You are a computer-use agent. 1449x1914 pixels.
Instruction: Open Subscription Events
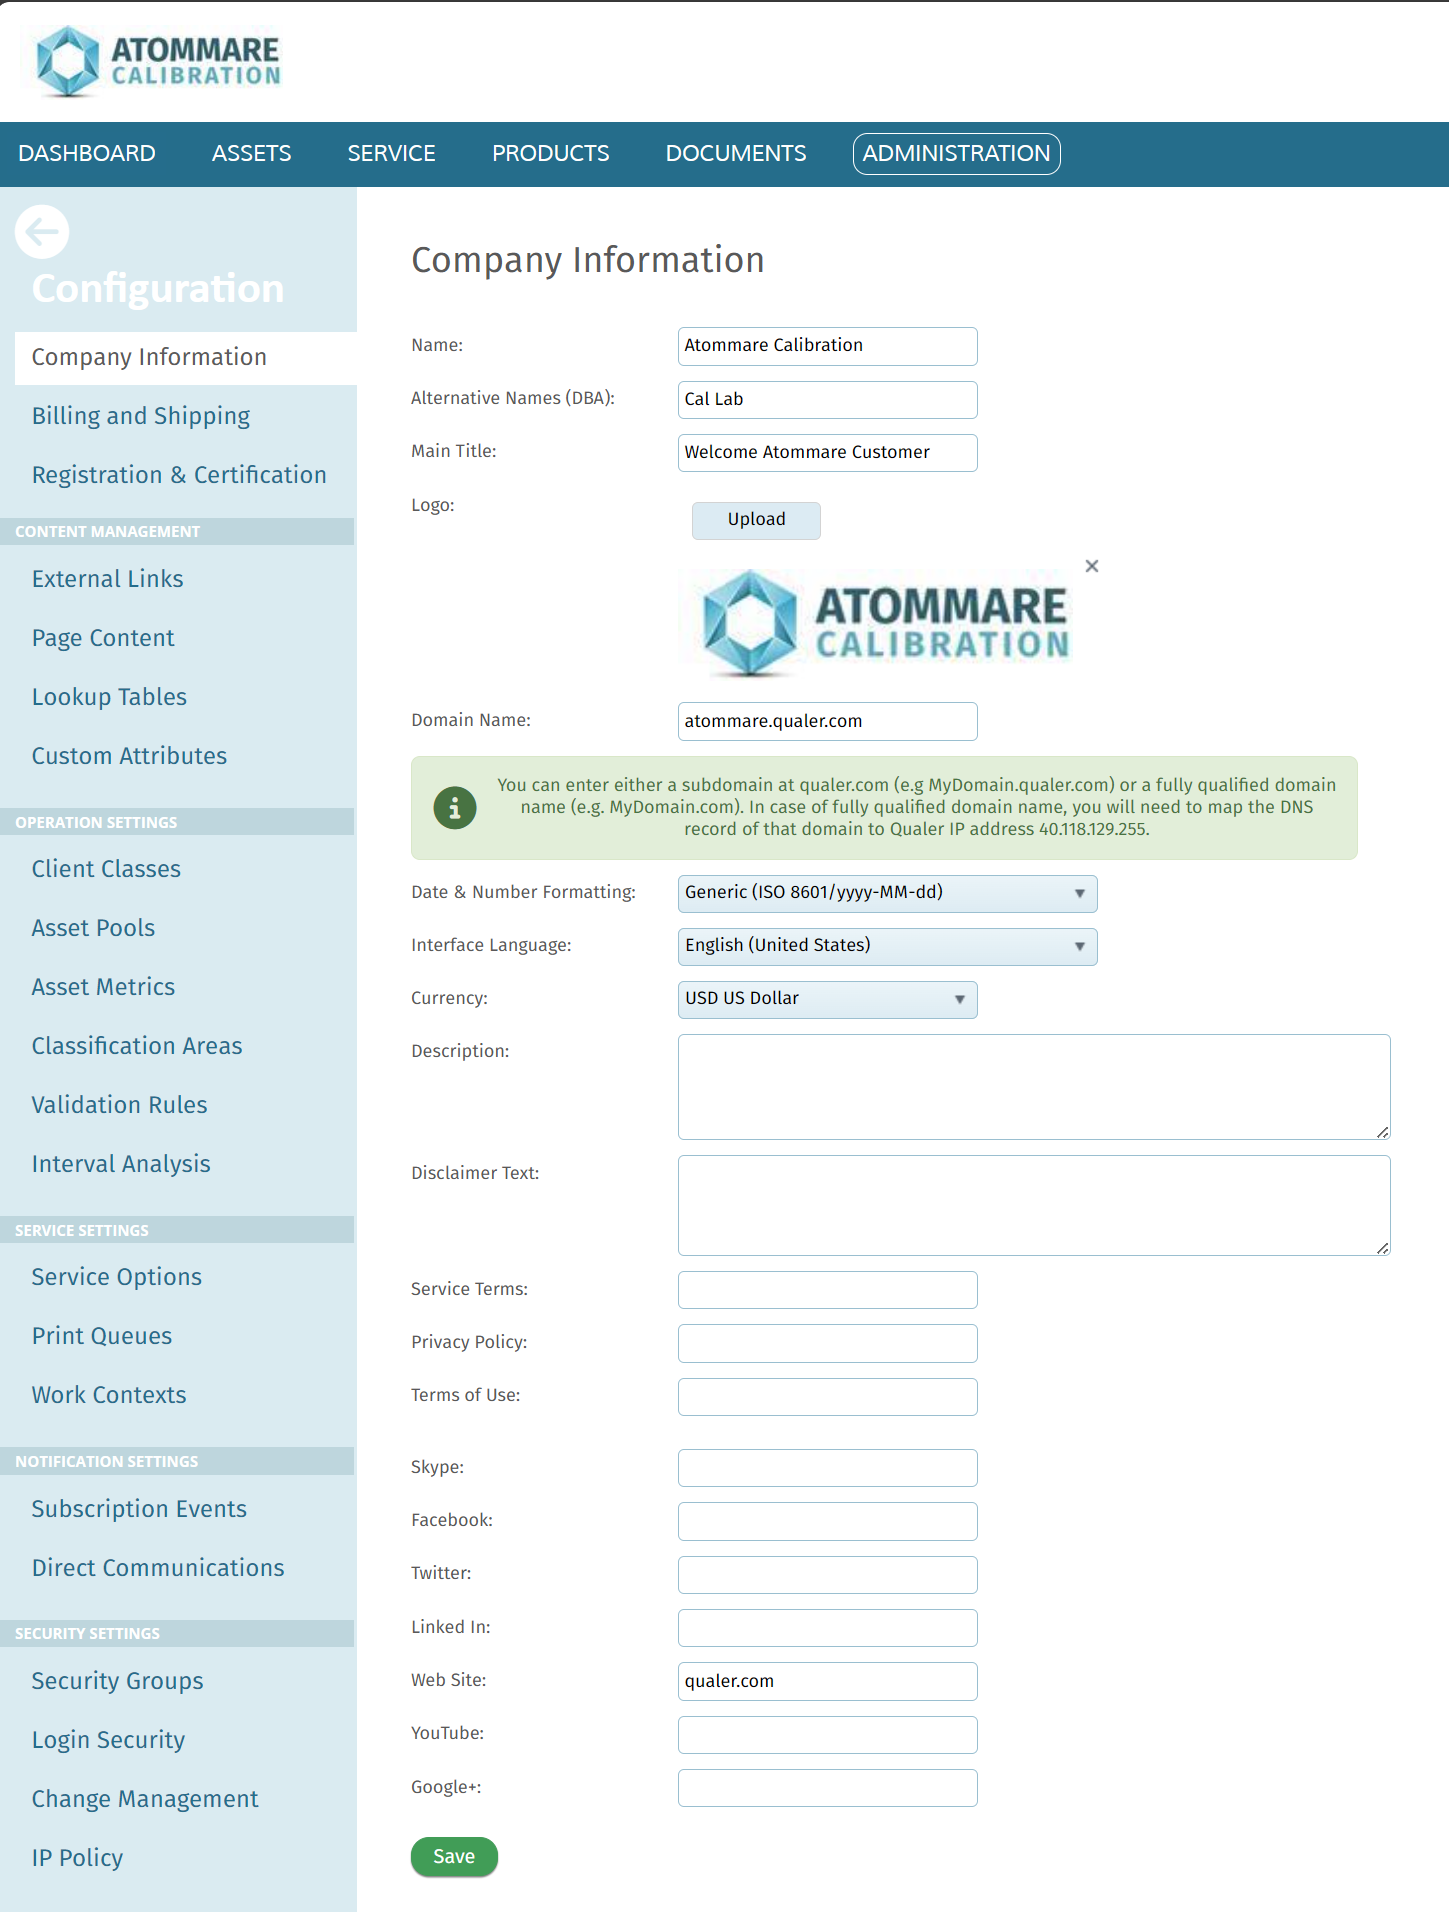(139, 1509)
